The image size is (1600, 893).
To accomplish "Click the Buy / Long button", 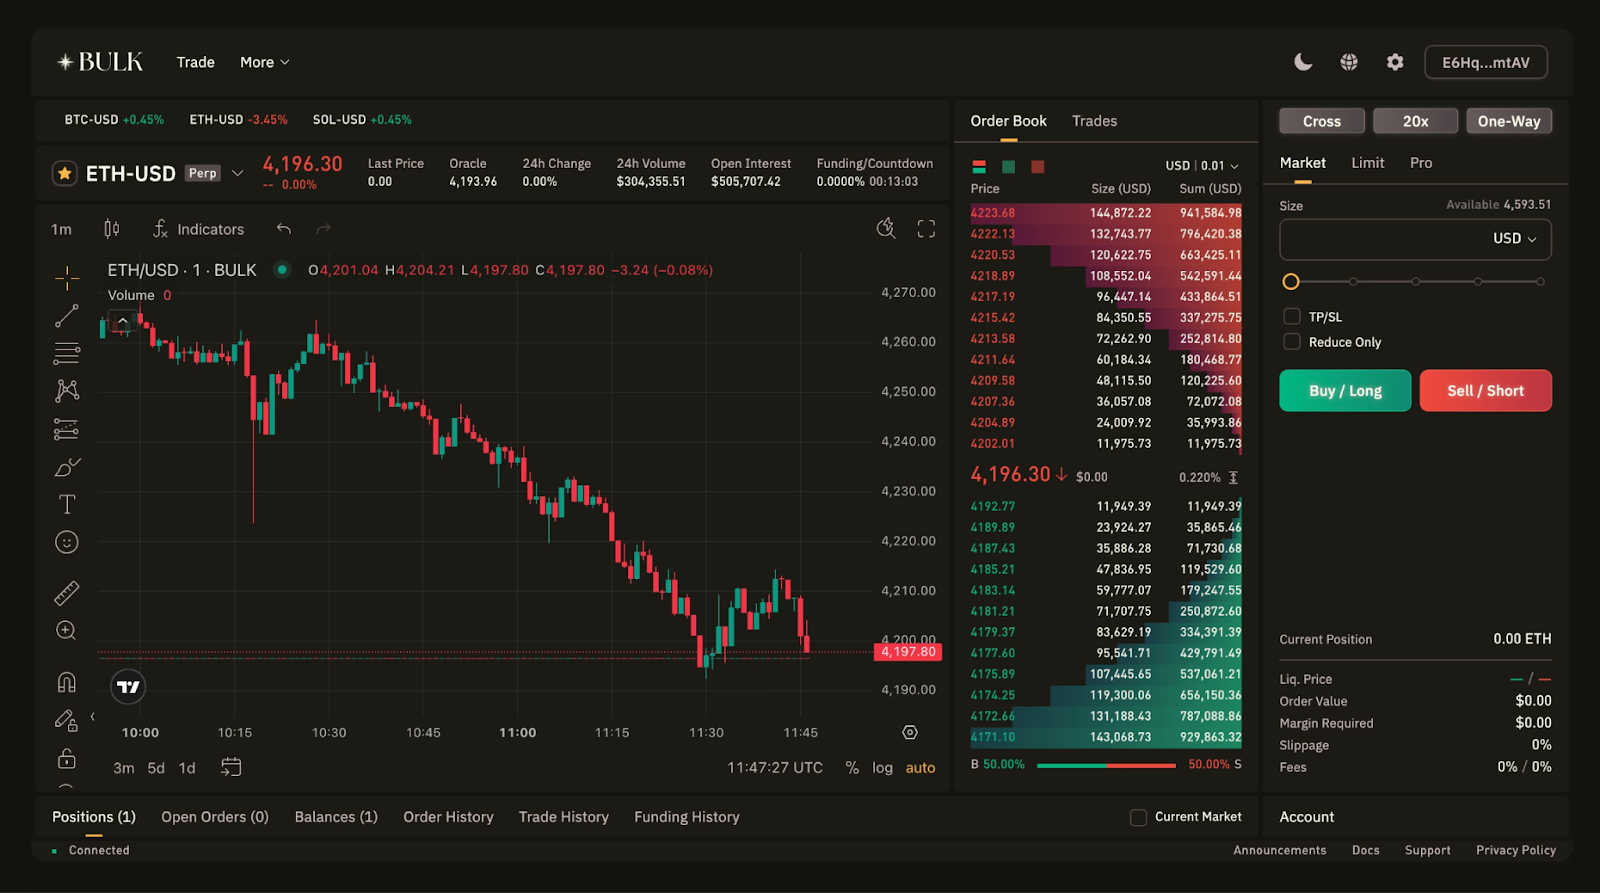I will [1345, 391].
